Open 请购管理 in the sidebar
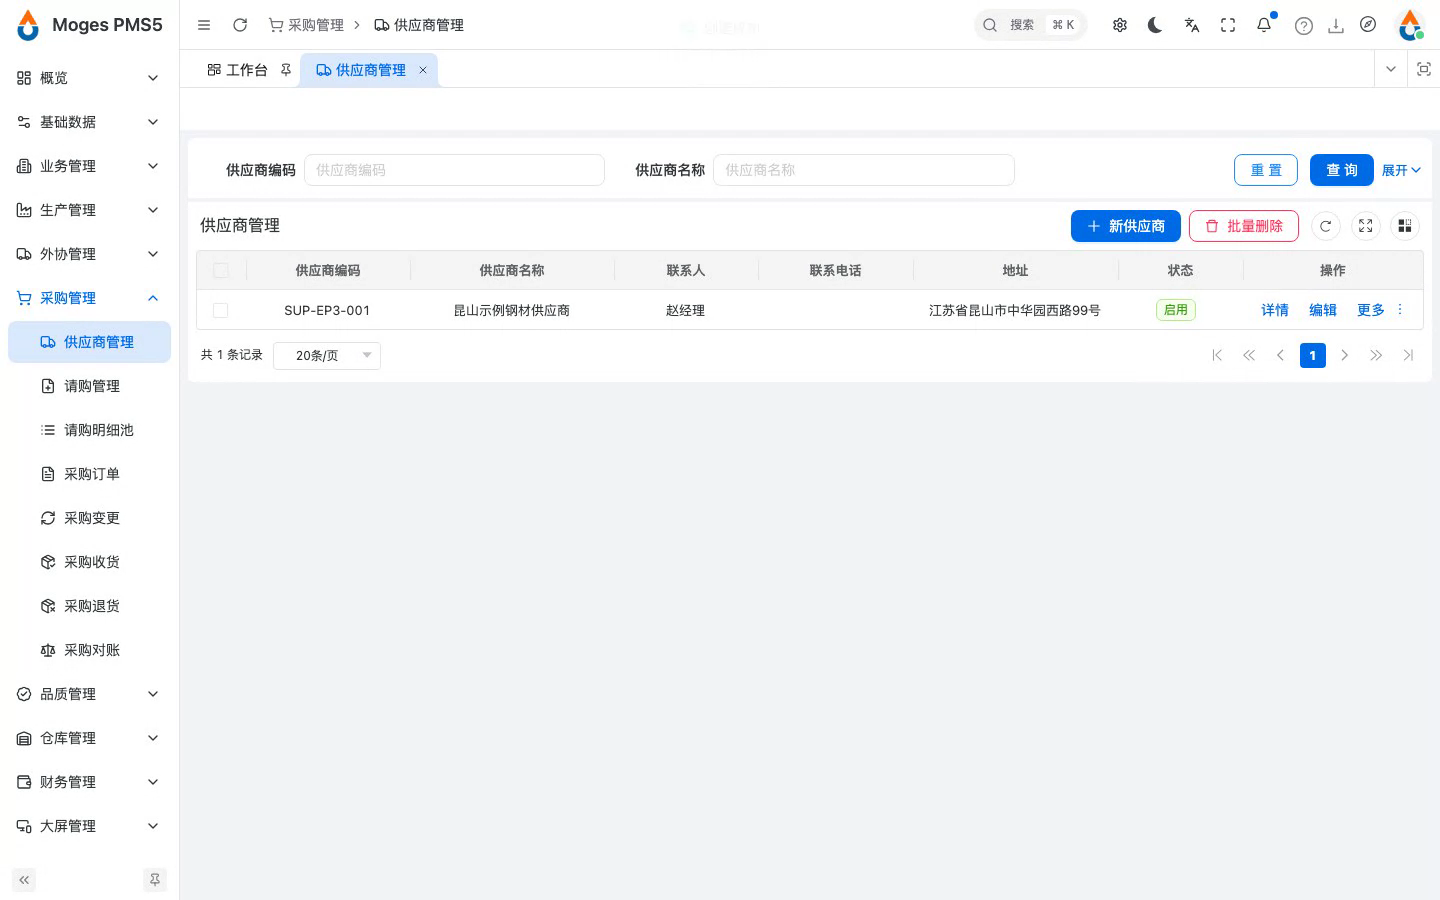1440x900 pixels. pos(89,386)
